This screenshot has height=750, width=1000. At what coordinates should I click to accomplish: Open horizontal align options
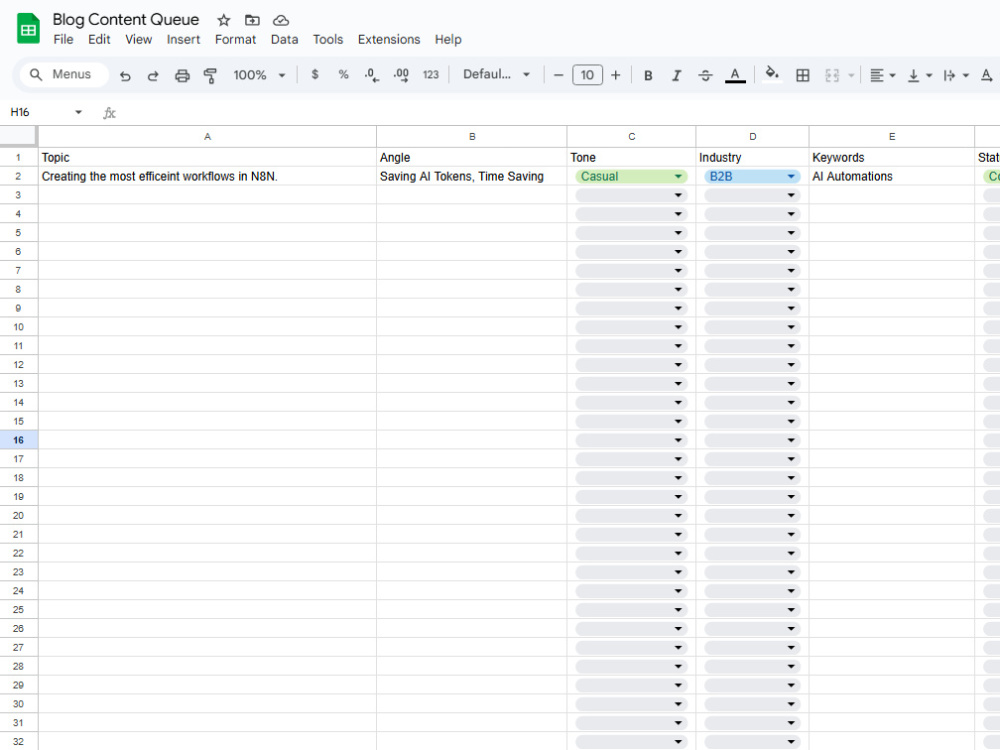click(x=883, y=76)
